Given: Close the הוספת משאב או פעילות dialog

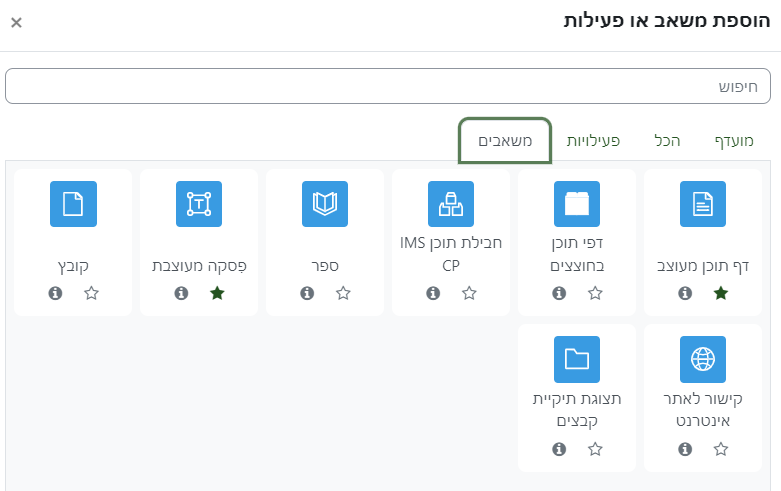Looking at the screenshot, I should click(16, 22).
